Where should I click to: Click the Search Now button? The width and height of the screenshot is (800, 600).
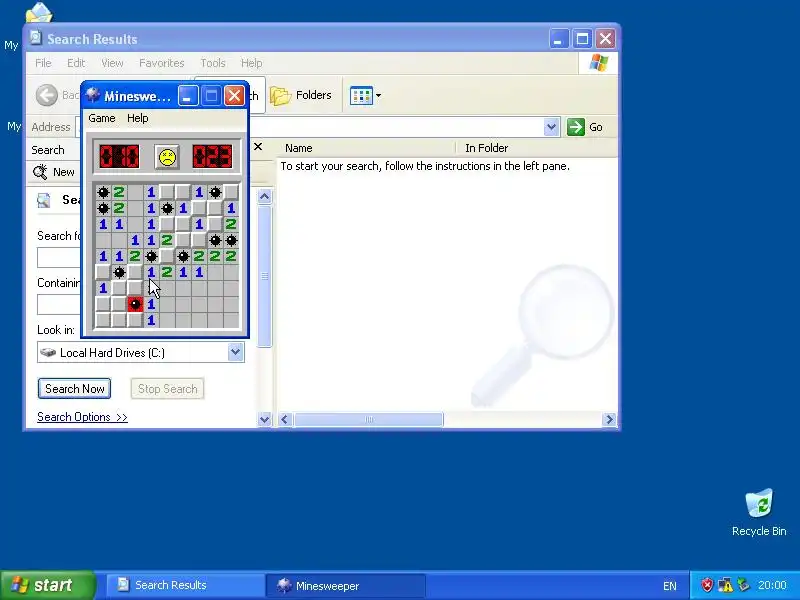(x=74, y=389)
